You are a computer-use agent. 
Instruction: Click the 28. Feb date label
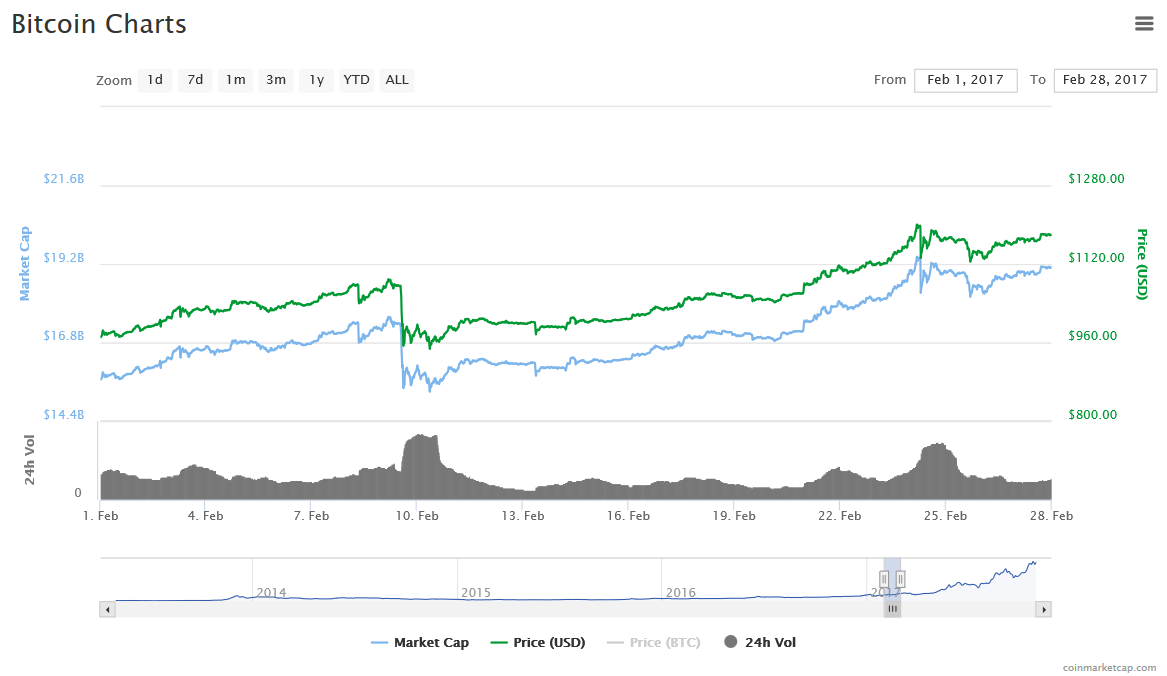[1051, 516]
